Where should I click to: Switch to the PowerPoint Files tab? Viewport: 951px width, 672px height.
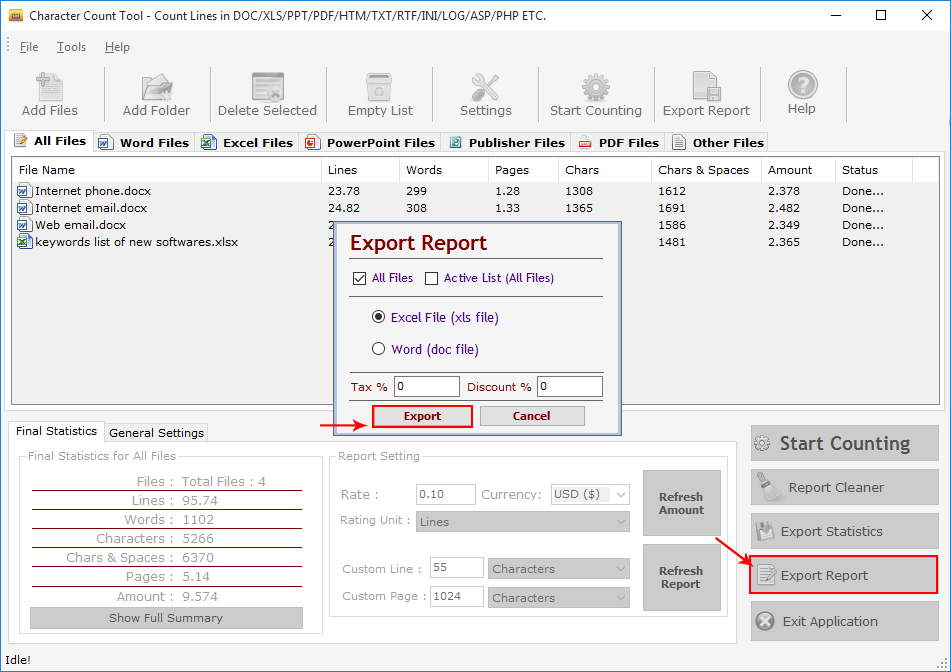point(371,143)
